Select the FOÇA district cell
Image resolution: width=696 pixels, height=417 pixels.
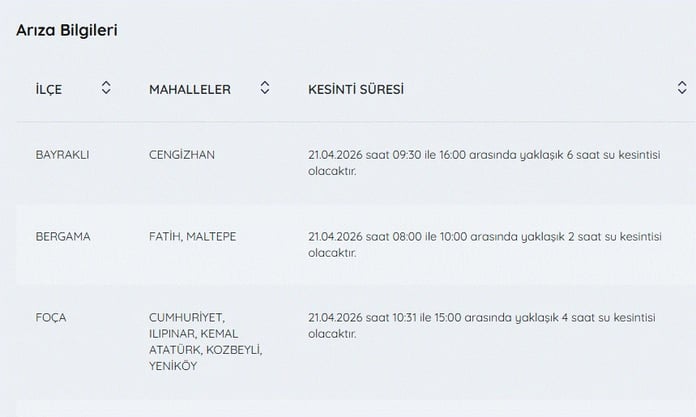coord(50,317)
